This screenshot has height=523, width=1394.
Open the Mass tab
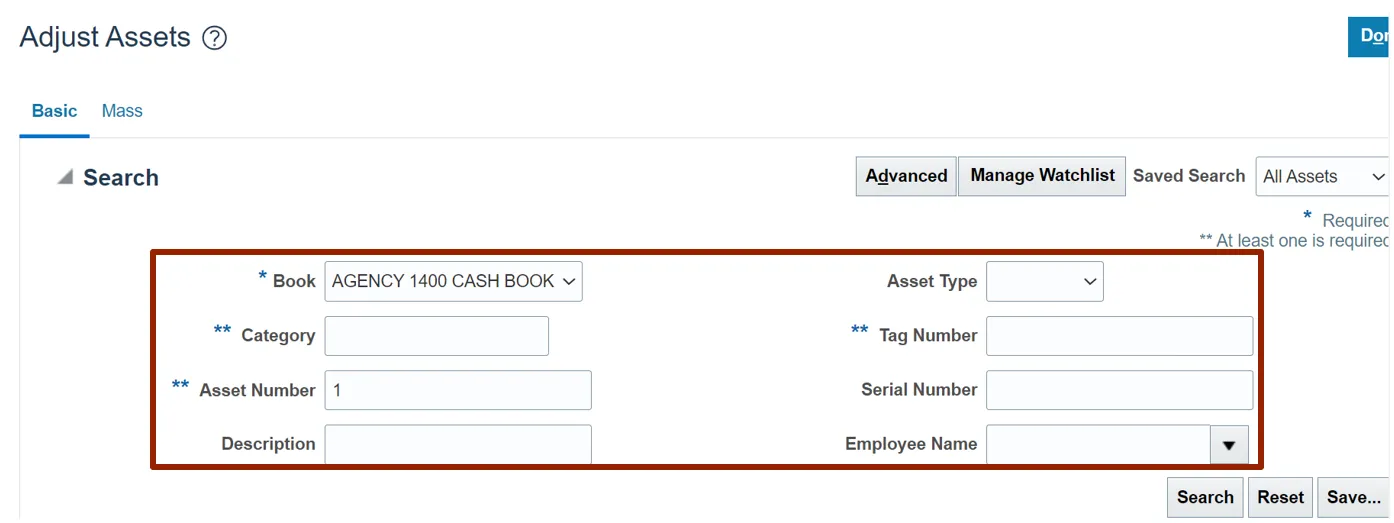pos(122,111)
